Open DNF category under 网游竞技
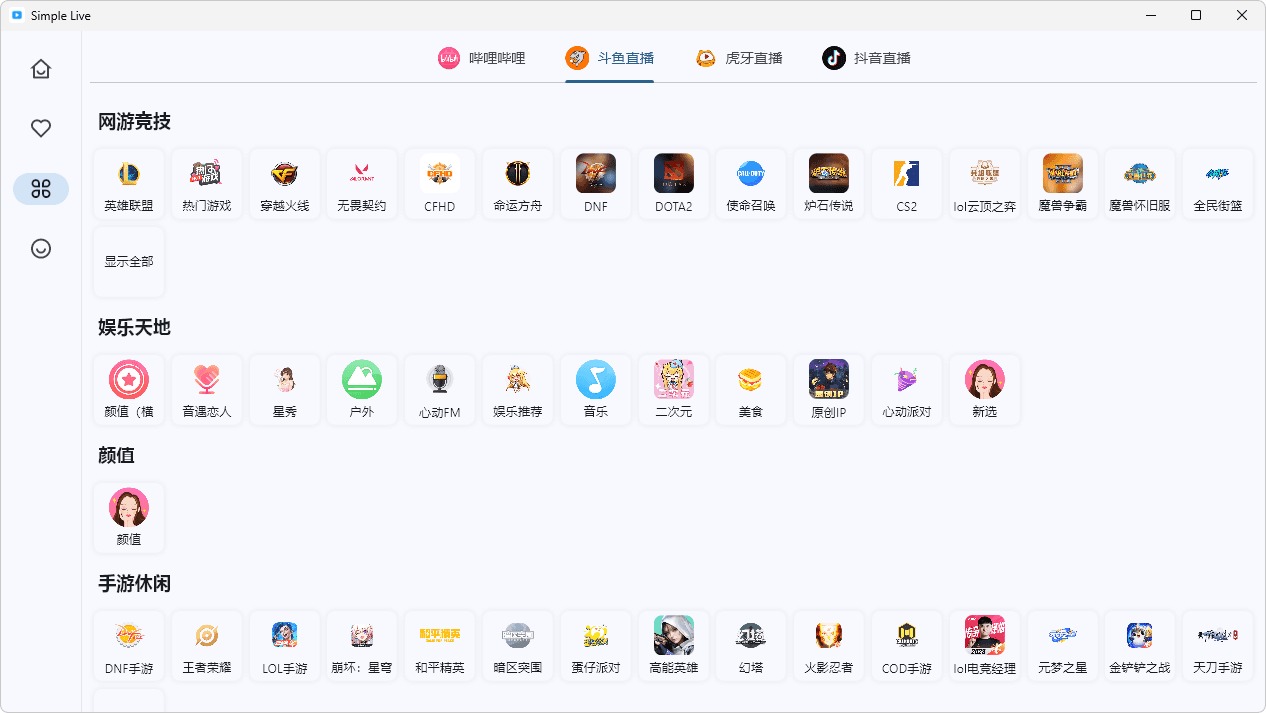 coord(596,185)
